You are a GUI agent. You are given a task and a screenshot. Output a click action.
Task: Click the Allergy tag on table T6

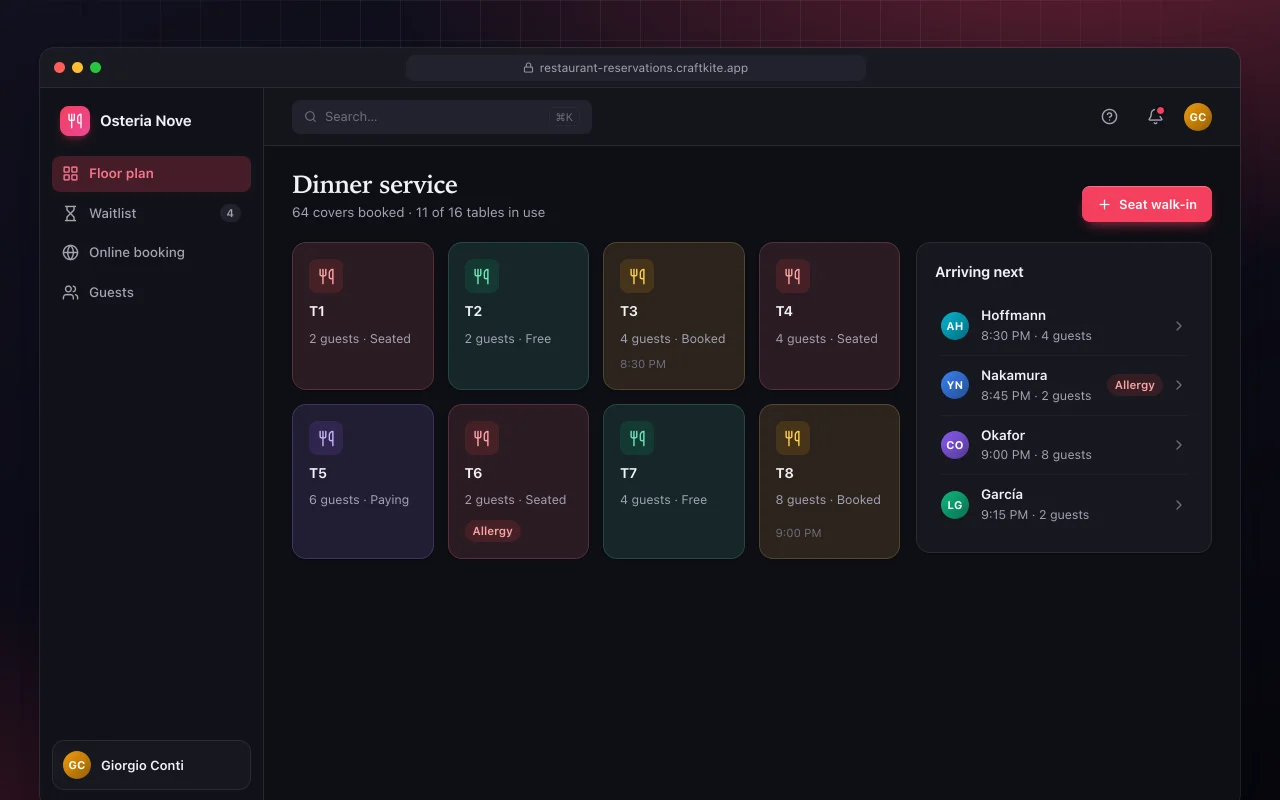tap(493, 531)
